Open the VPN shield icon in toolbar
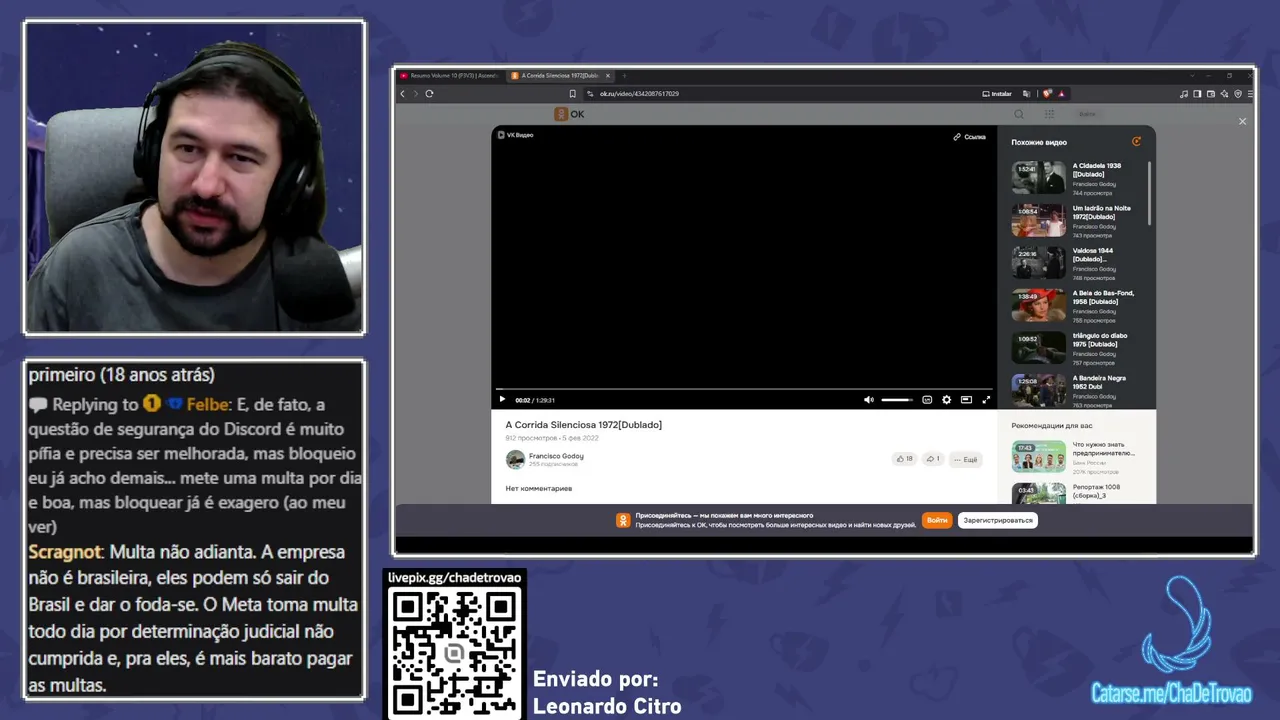This screenshot has height=720, width=1280. point(1237,94)
